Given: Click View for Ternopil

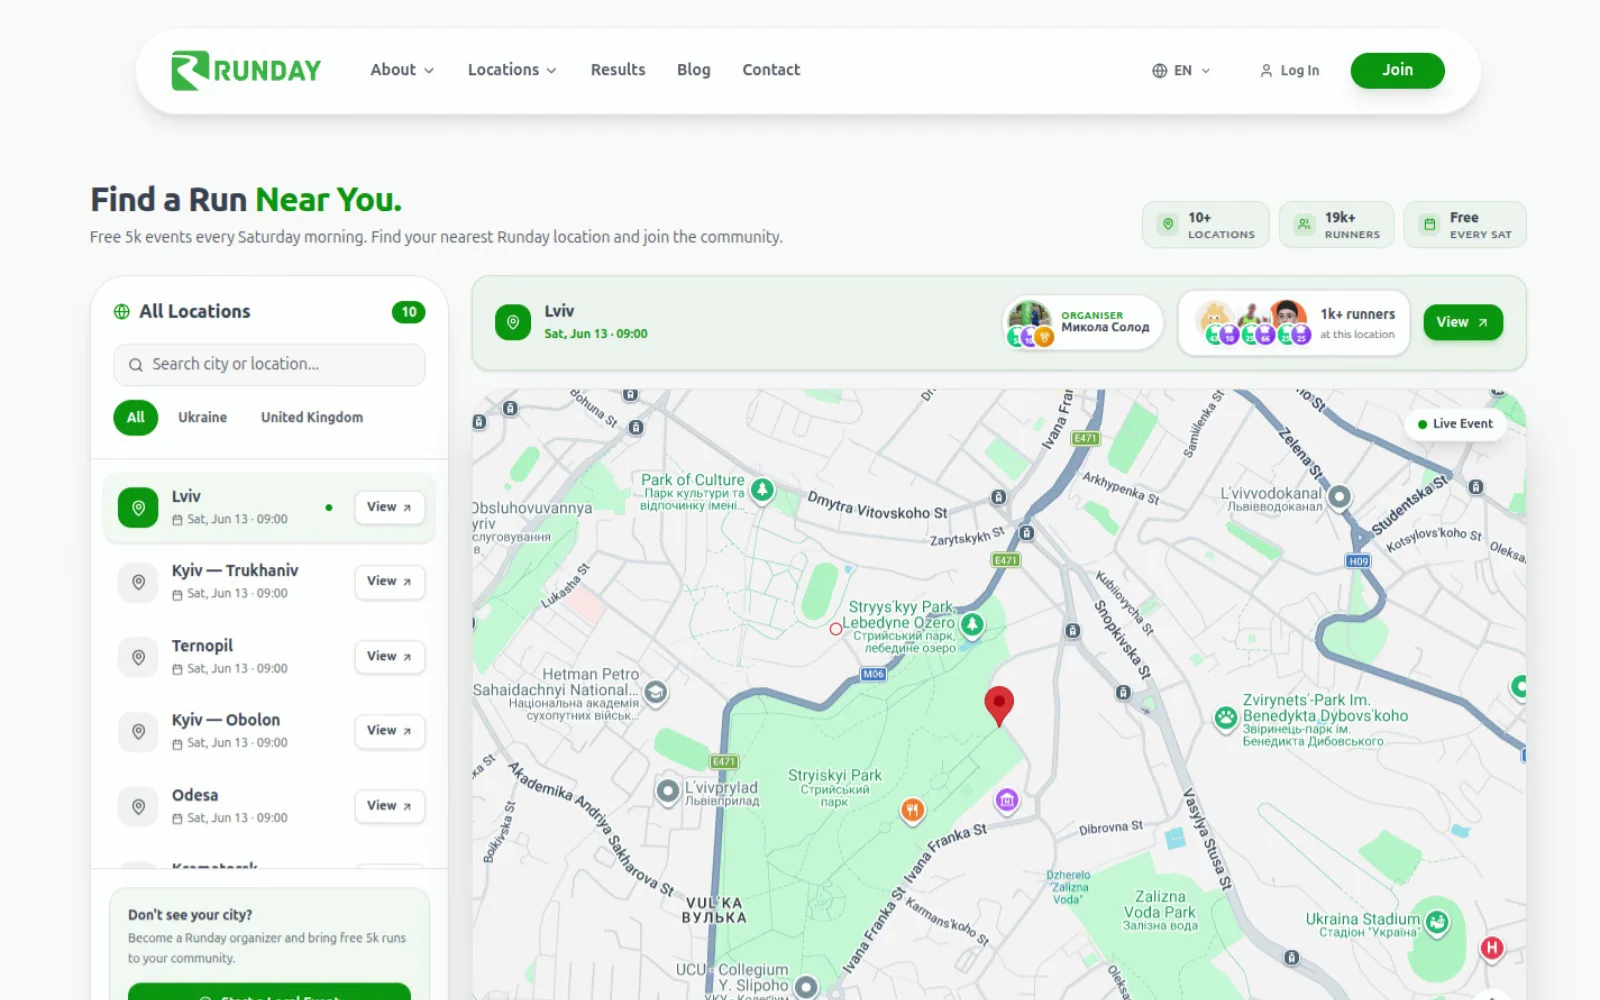Looking at the screenshot, I should [389, 656].
